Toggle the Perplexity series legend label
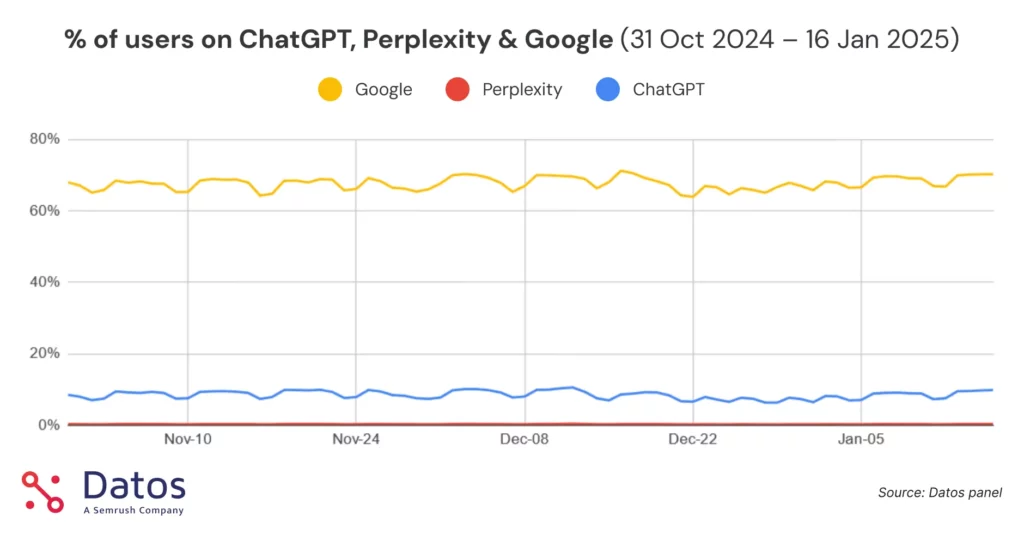This screenshot has width=1024, height=535. pyautogui.click(x=522, y=90)
